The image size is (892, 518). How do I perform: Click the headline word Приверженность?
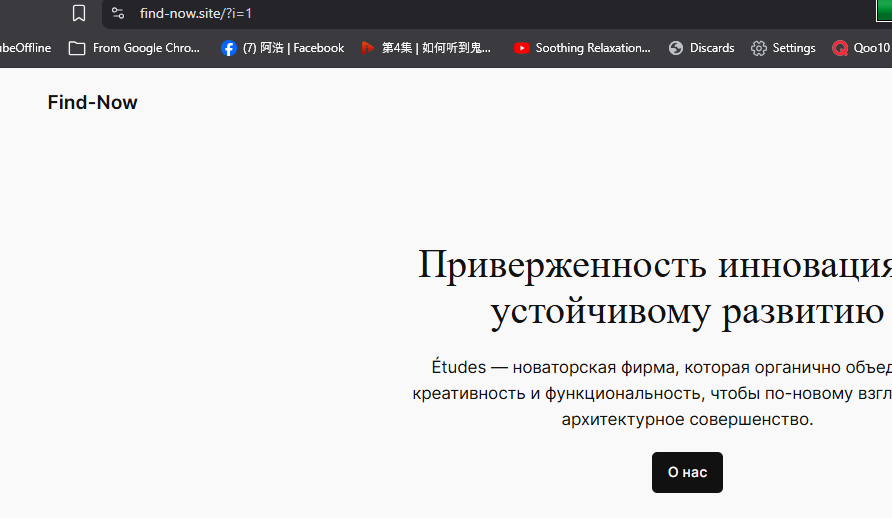tap(563, 266)
